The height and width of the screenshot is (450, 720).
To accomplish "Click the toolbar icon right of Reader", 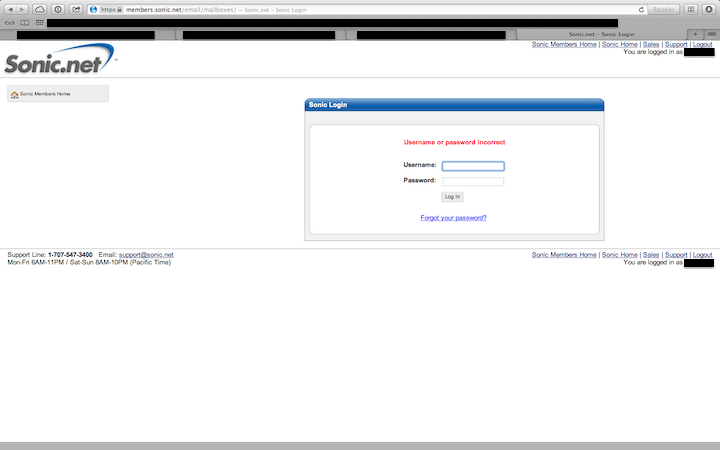I will click(691, 9).
